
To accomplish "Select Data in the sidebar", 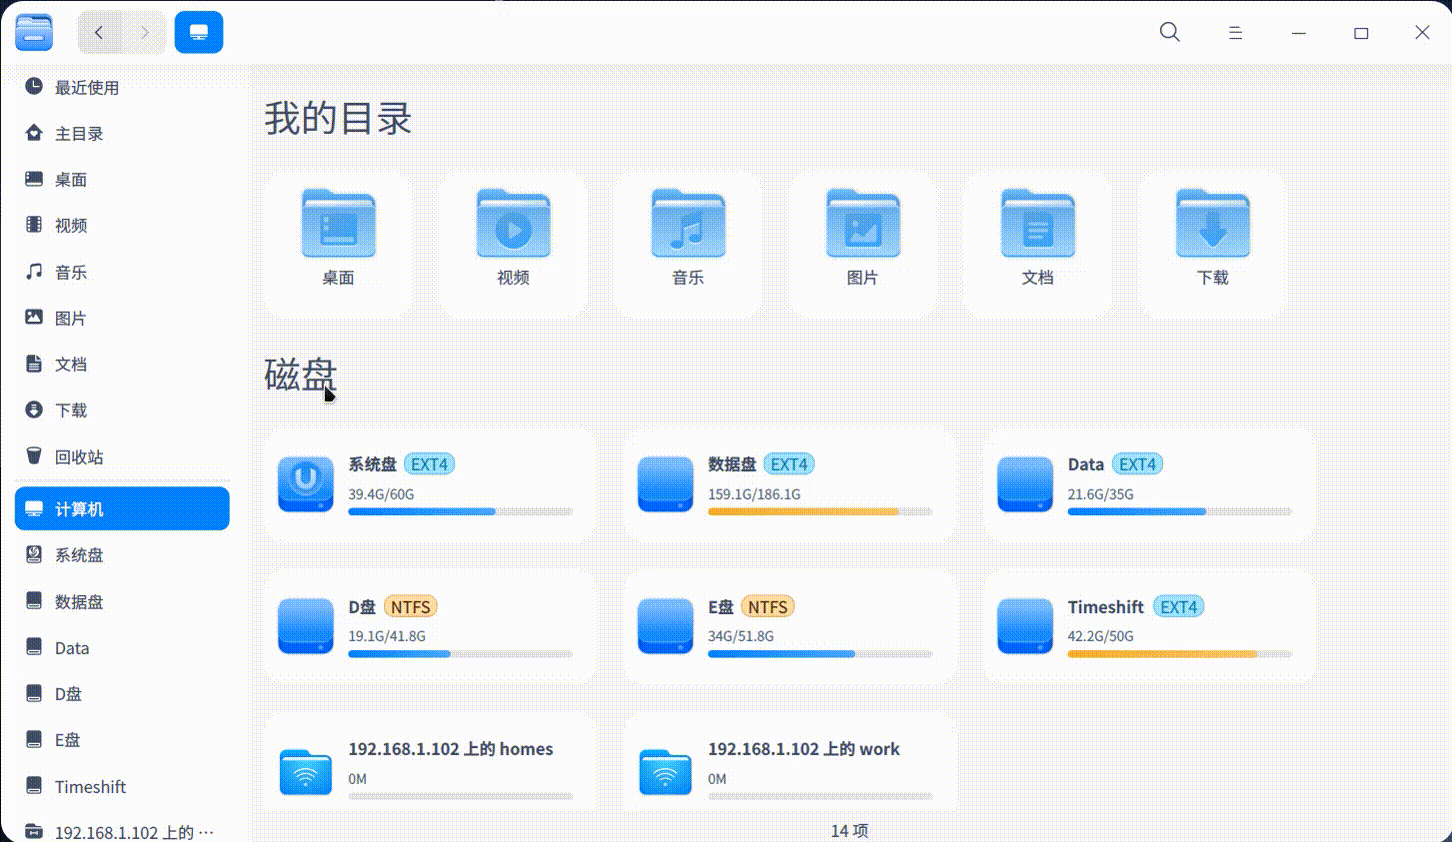I will click(71, 647).
